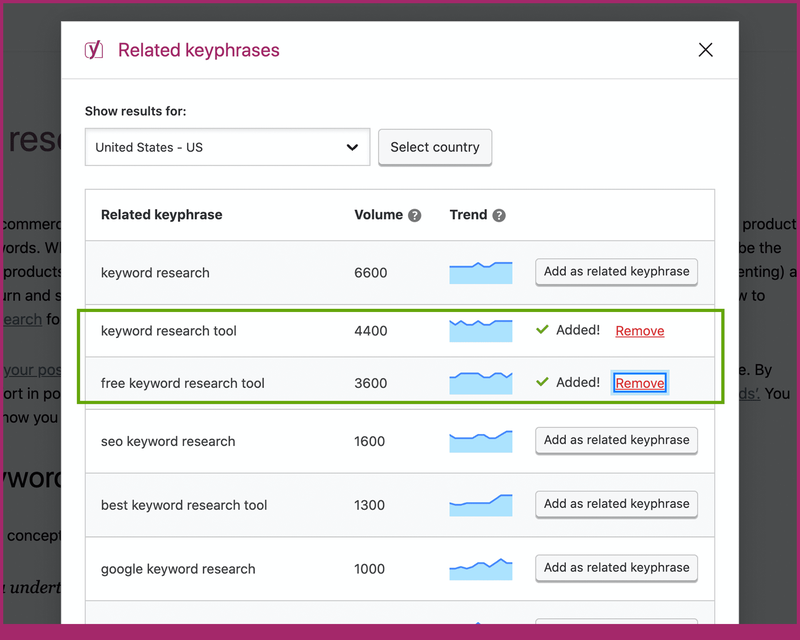The height and width of the screenshot is (640, 800).
Task: Add 'keyword research' as related keyphrase
Action: pyautogui.click(x=616, y=272)
